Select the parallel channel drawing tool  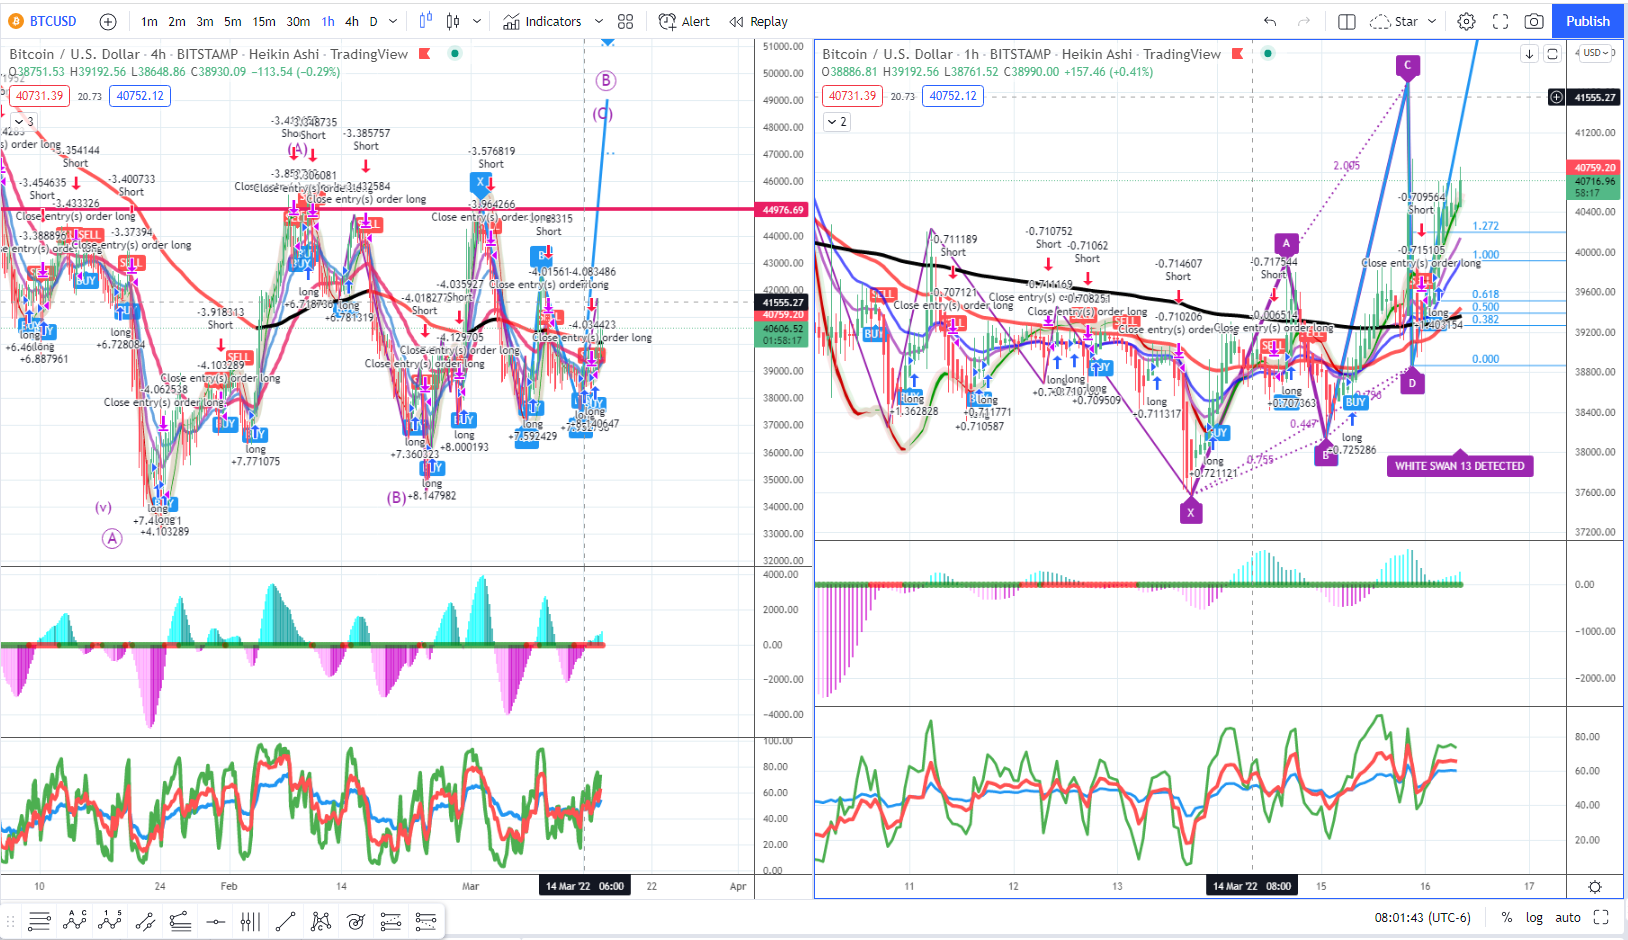(x=145, y=921)
